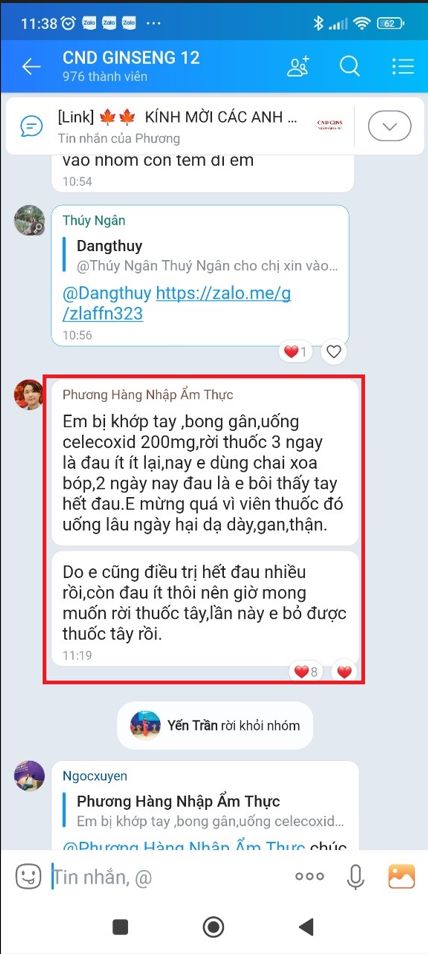Image resolution: width=428 pixels, height=954 pixels.
Task: Toggle heart reaction on Phương's message
Action: [345, 672]
